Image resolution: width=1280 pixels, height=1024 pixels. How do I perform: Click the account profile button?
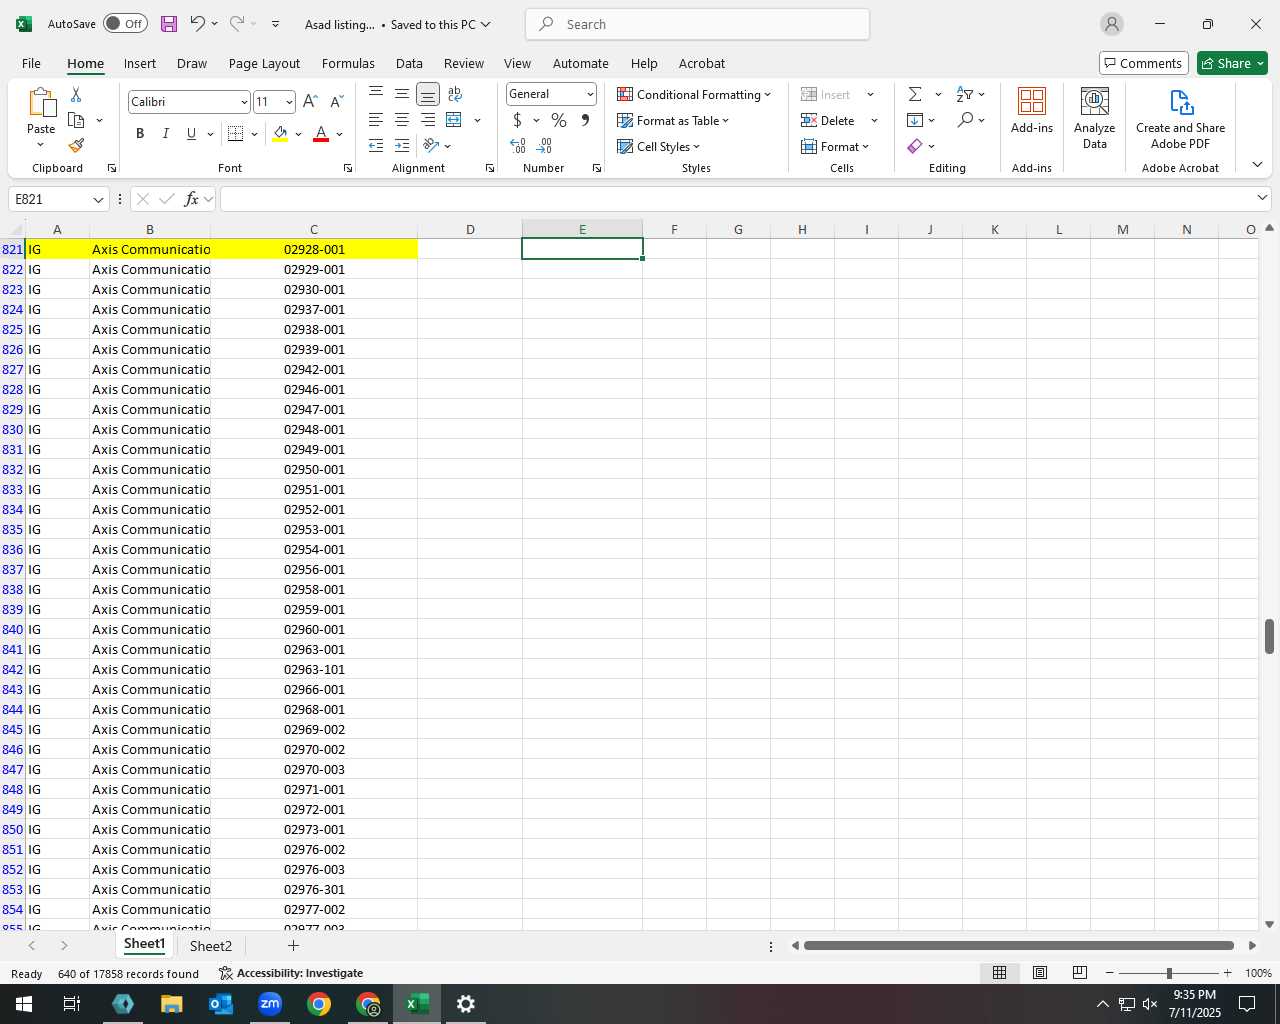(x=1111, y=24)
